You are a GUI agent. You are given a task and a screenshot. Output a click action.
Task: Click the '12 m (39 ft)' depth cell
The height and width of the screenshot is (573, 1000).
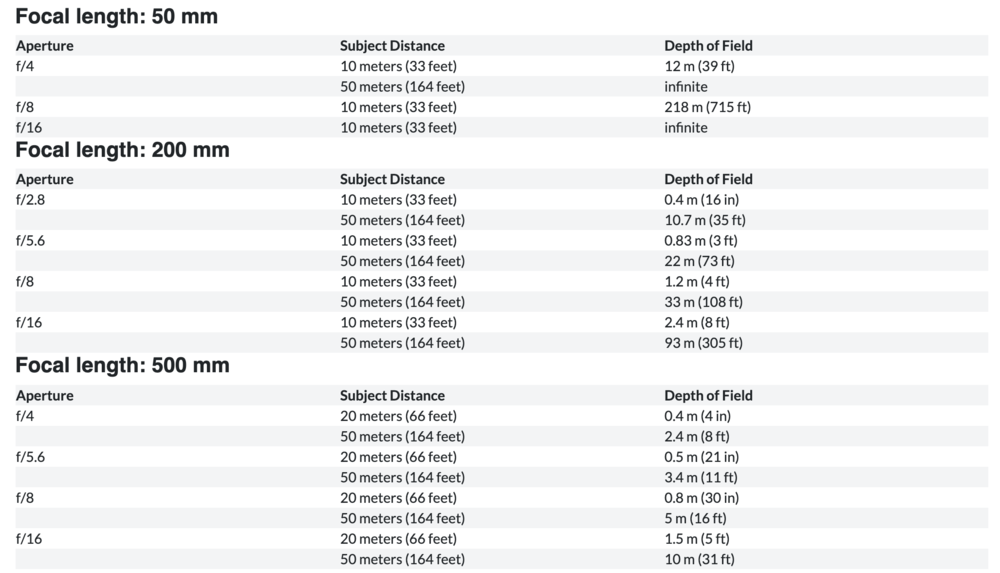(700, 66)
